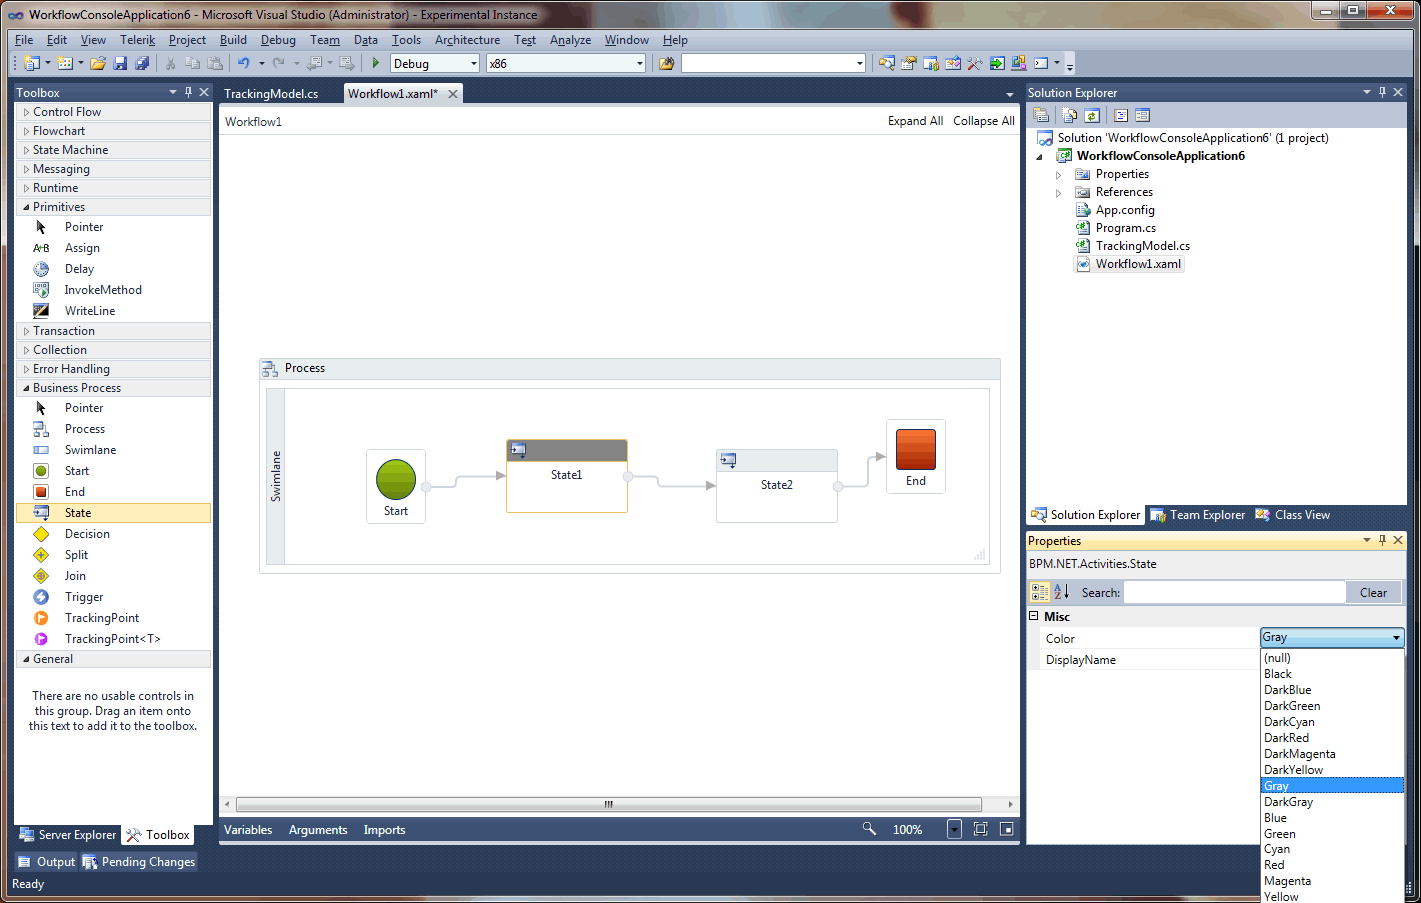The width and height of the screenshot is (1421, 903).
Task: Choose the InvokeMethod toolbox item
Action: [103, 290]
